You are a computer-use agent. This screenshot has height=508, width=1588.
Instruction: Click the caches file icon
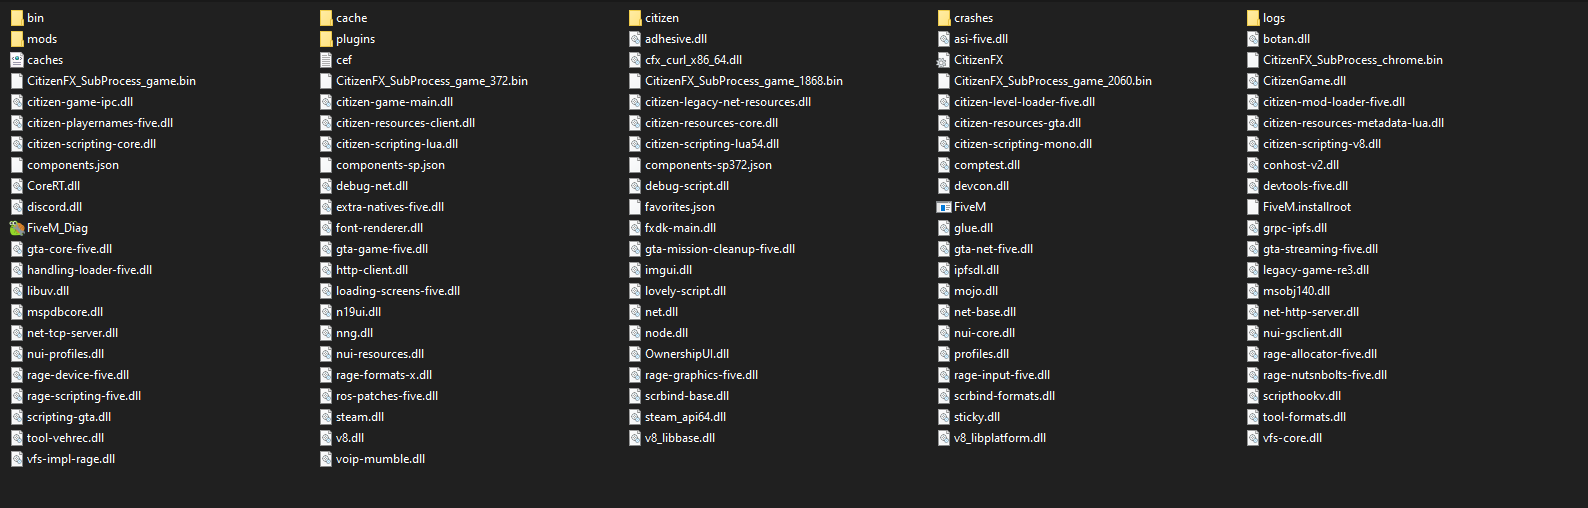pos(17,60)
